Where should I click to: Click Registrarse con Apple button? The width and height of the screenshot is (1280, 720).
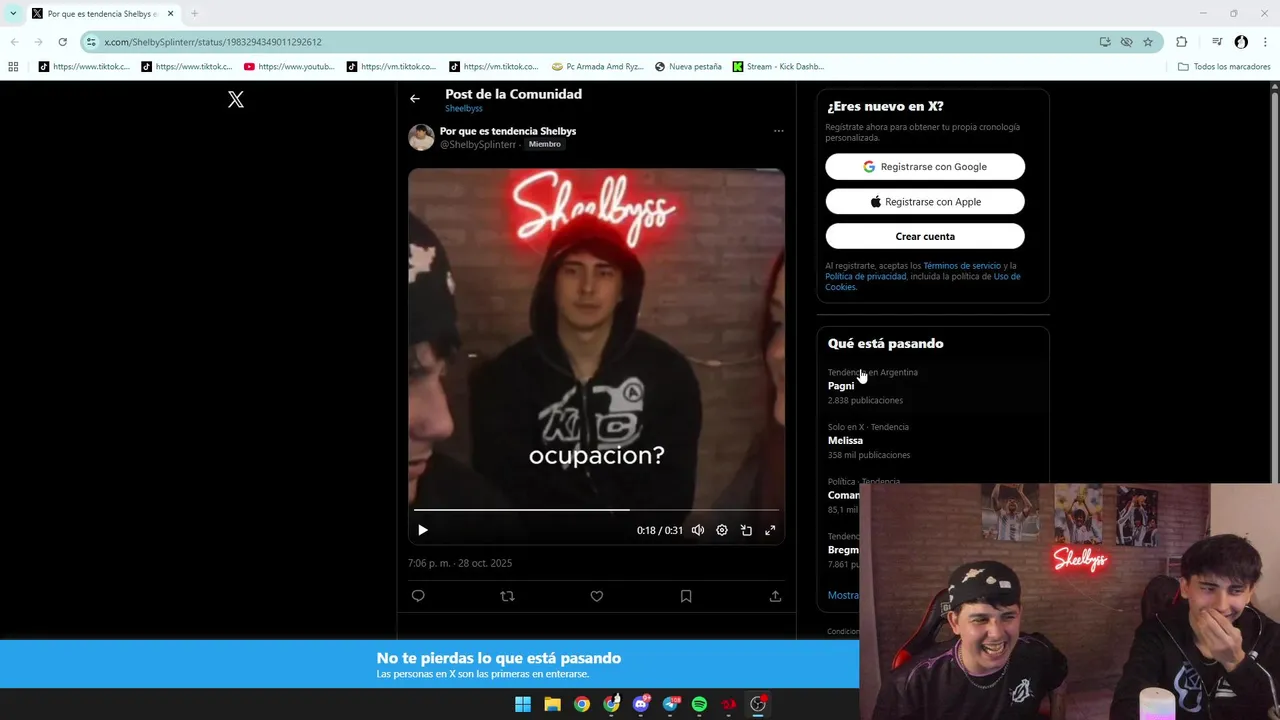pyautogui.click(x=925, y=202)
